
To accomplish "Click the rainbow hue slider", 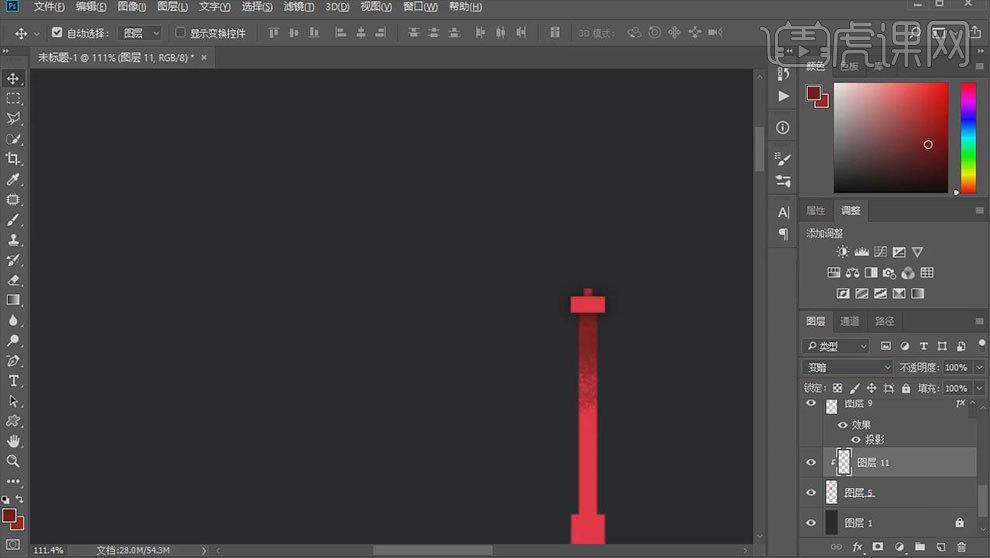I will point(969,138).
